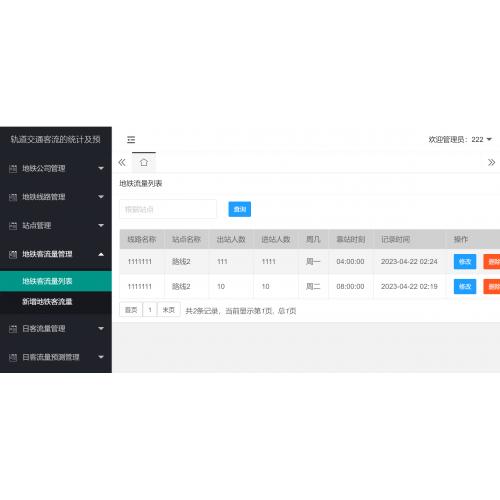Viewport: 500px width, 500px height.
Task: Select 地铁客流量列表 submenu item
Action: 56,281
